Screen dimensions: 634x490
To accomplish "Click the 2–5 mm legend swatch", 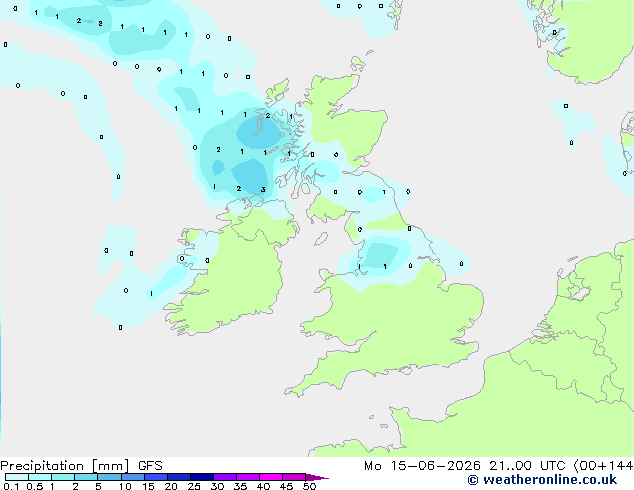I will pyautogui.click(x=86, y=477).
